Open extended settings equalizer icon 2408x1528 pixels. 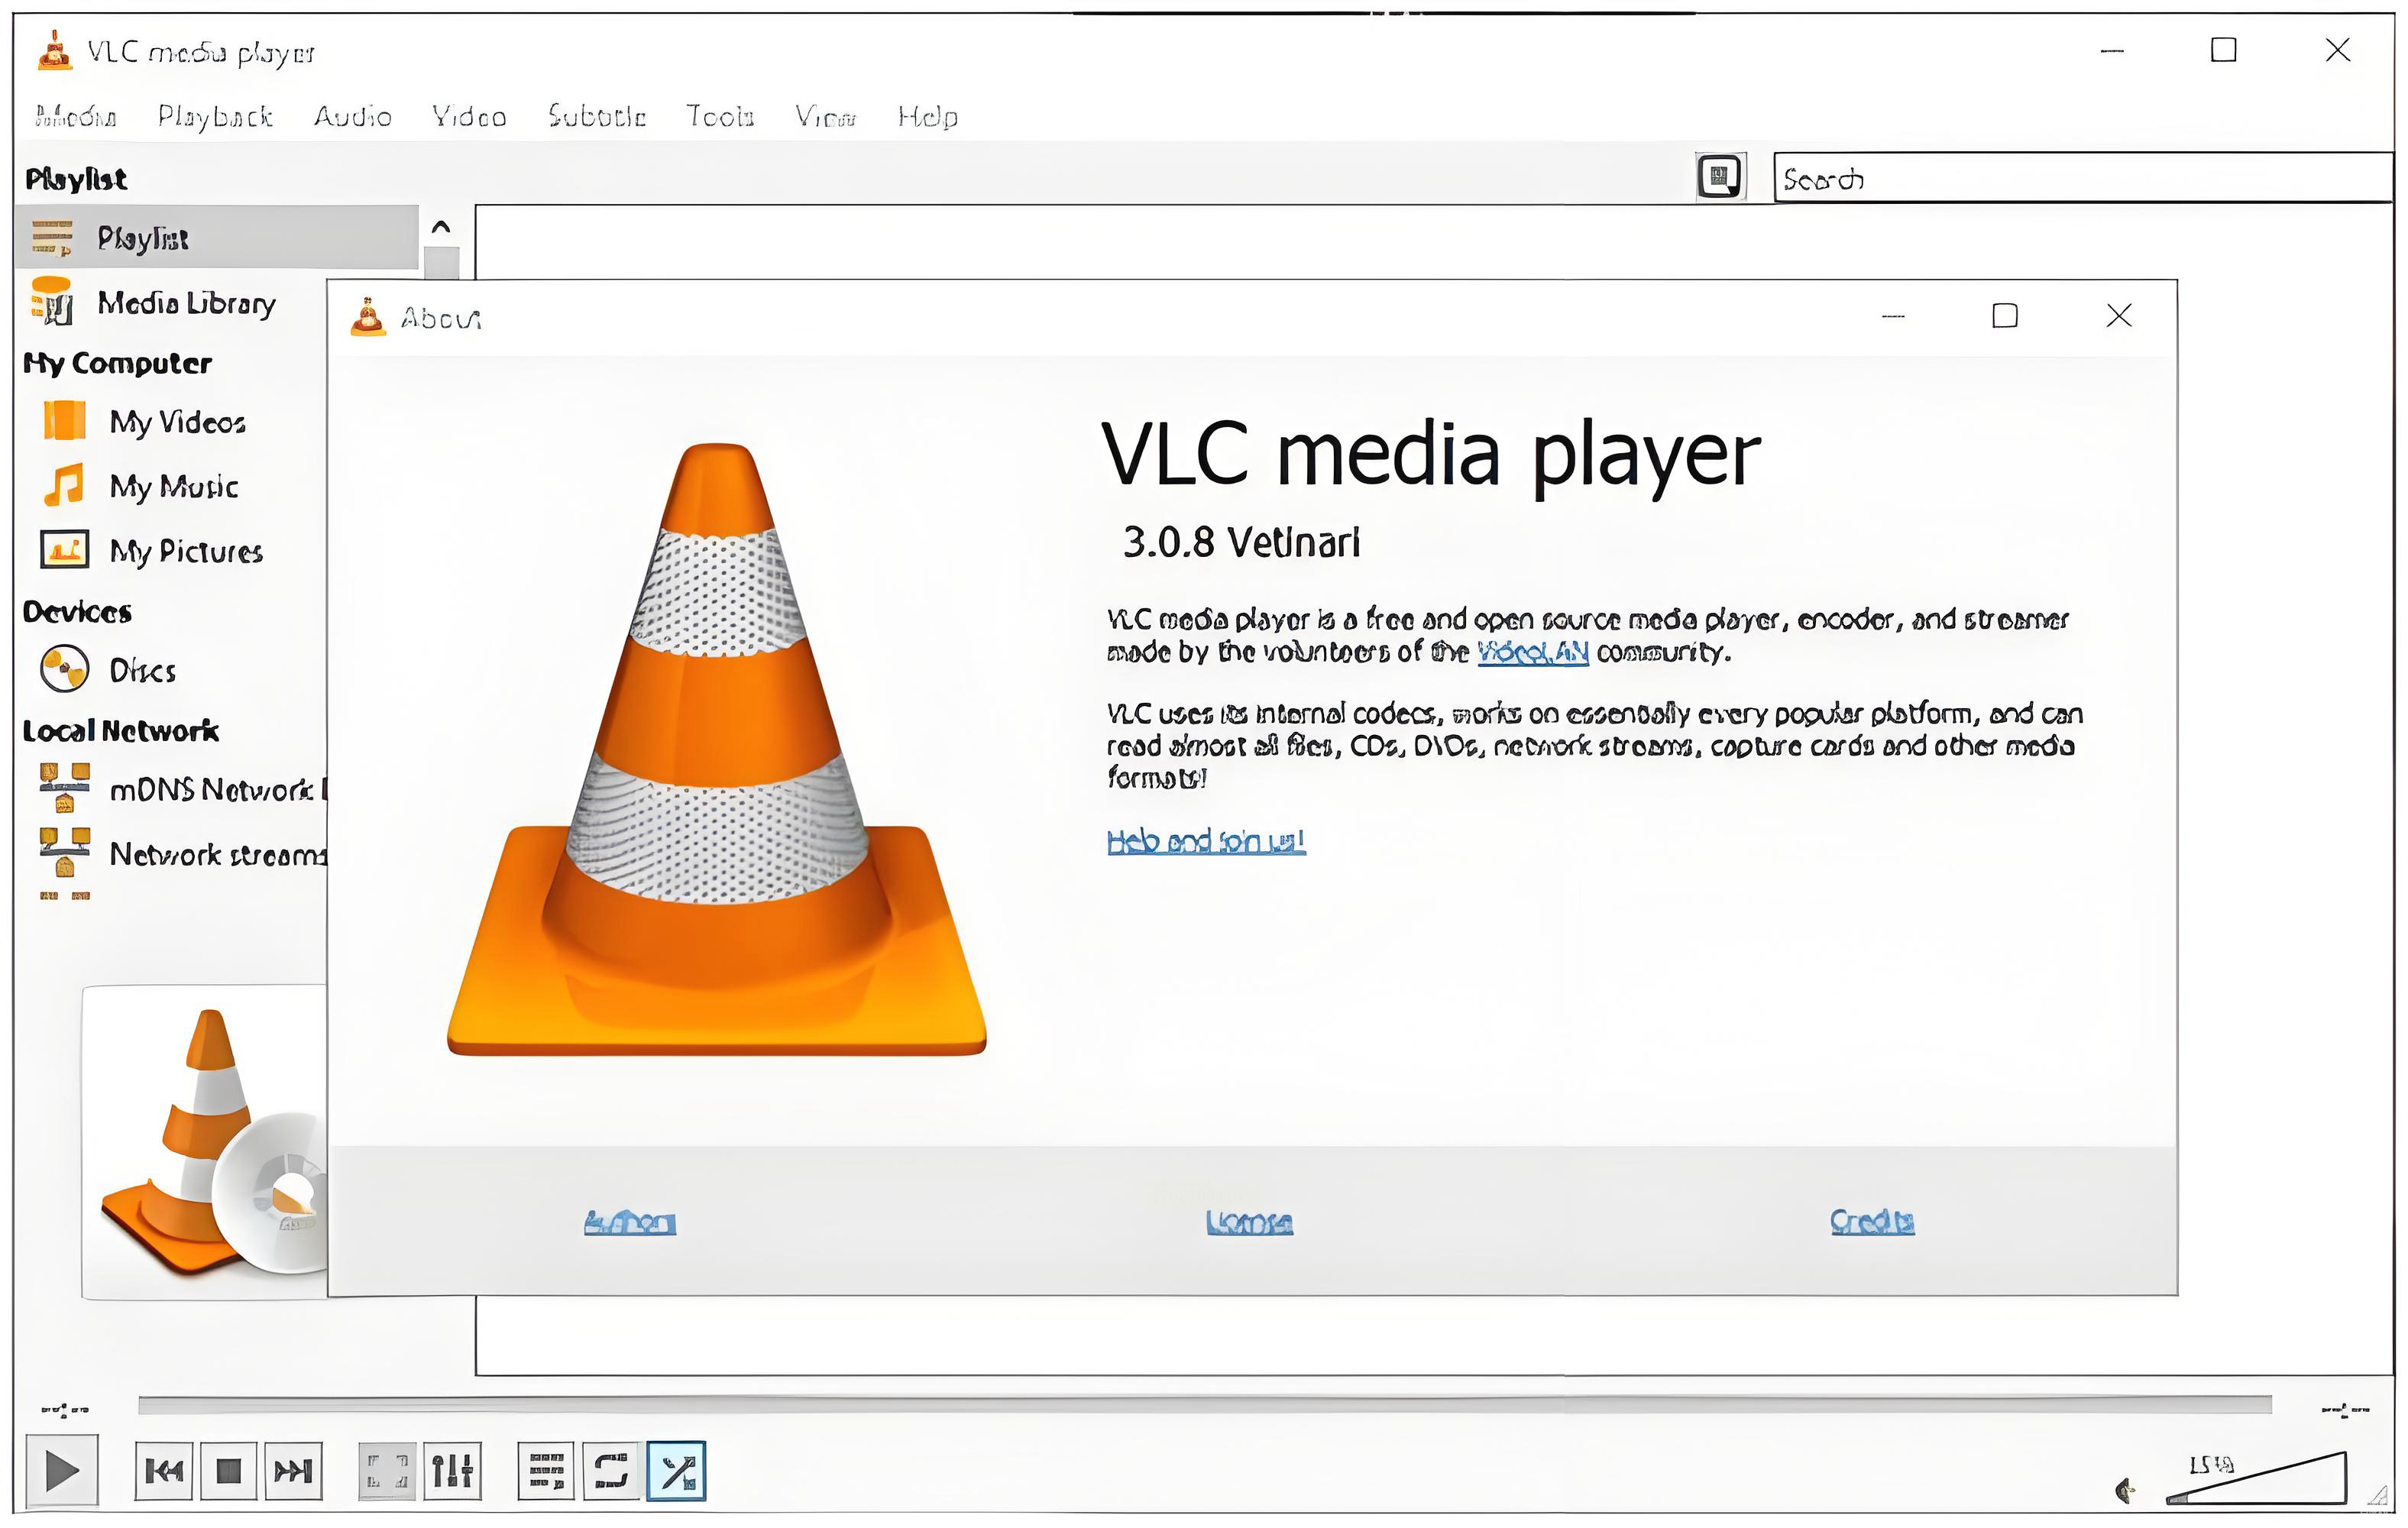(x=452, y=1470)
